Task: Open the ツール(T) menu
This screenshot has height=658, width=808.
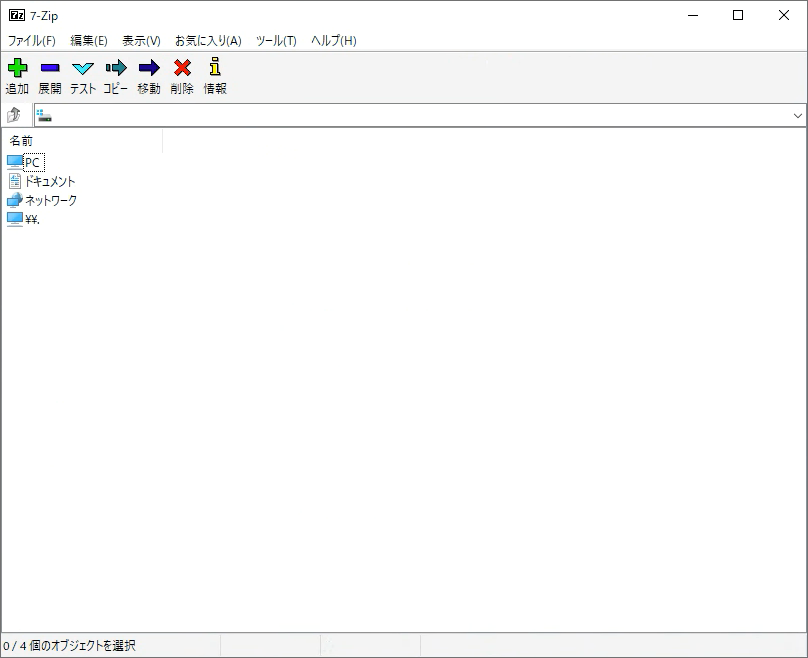Action: 276,41
